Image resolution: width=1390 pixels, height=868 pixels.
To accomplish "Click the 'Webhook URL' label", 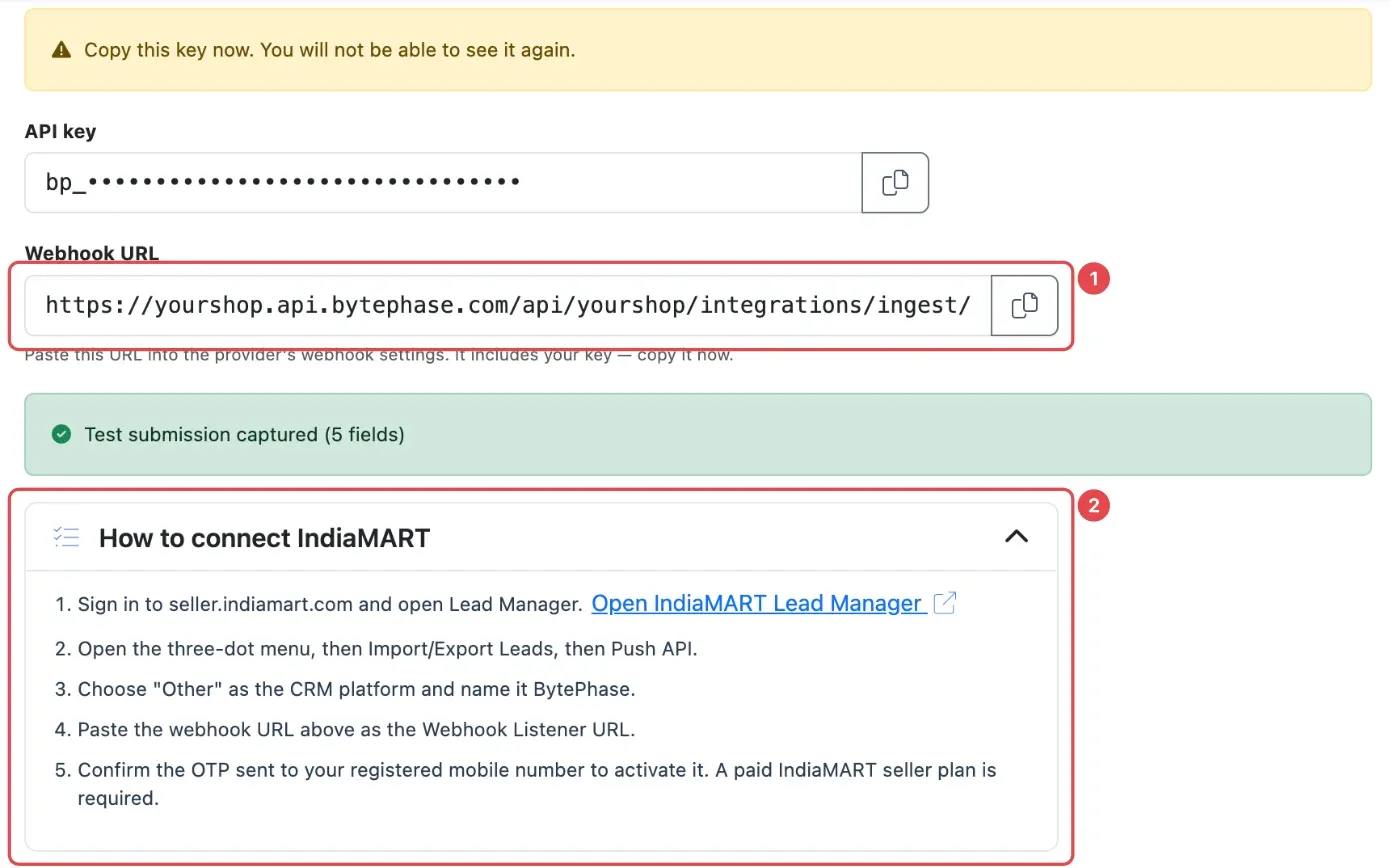I will coord(92,253).
